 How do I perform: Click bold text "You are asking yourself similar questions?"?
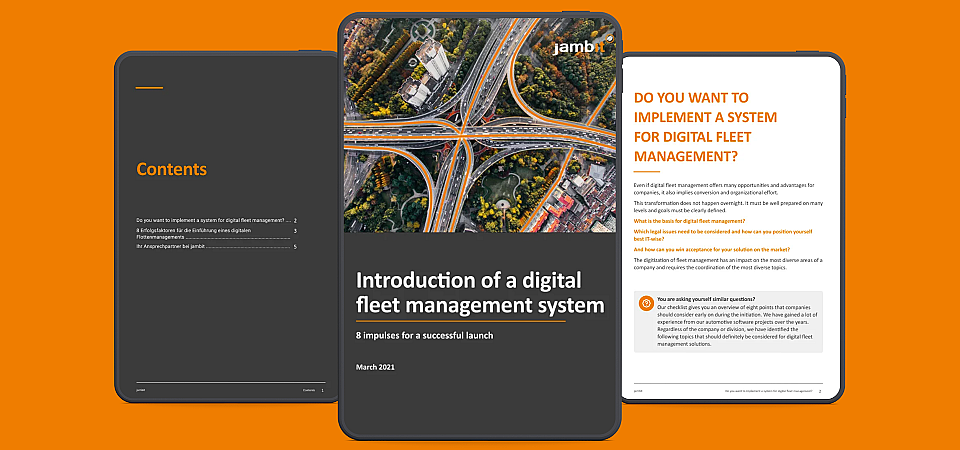706,299
